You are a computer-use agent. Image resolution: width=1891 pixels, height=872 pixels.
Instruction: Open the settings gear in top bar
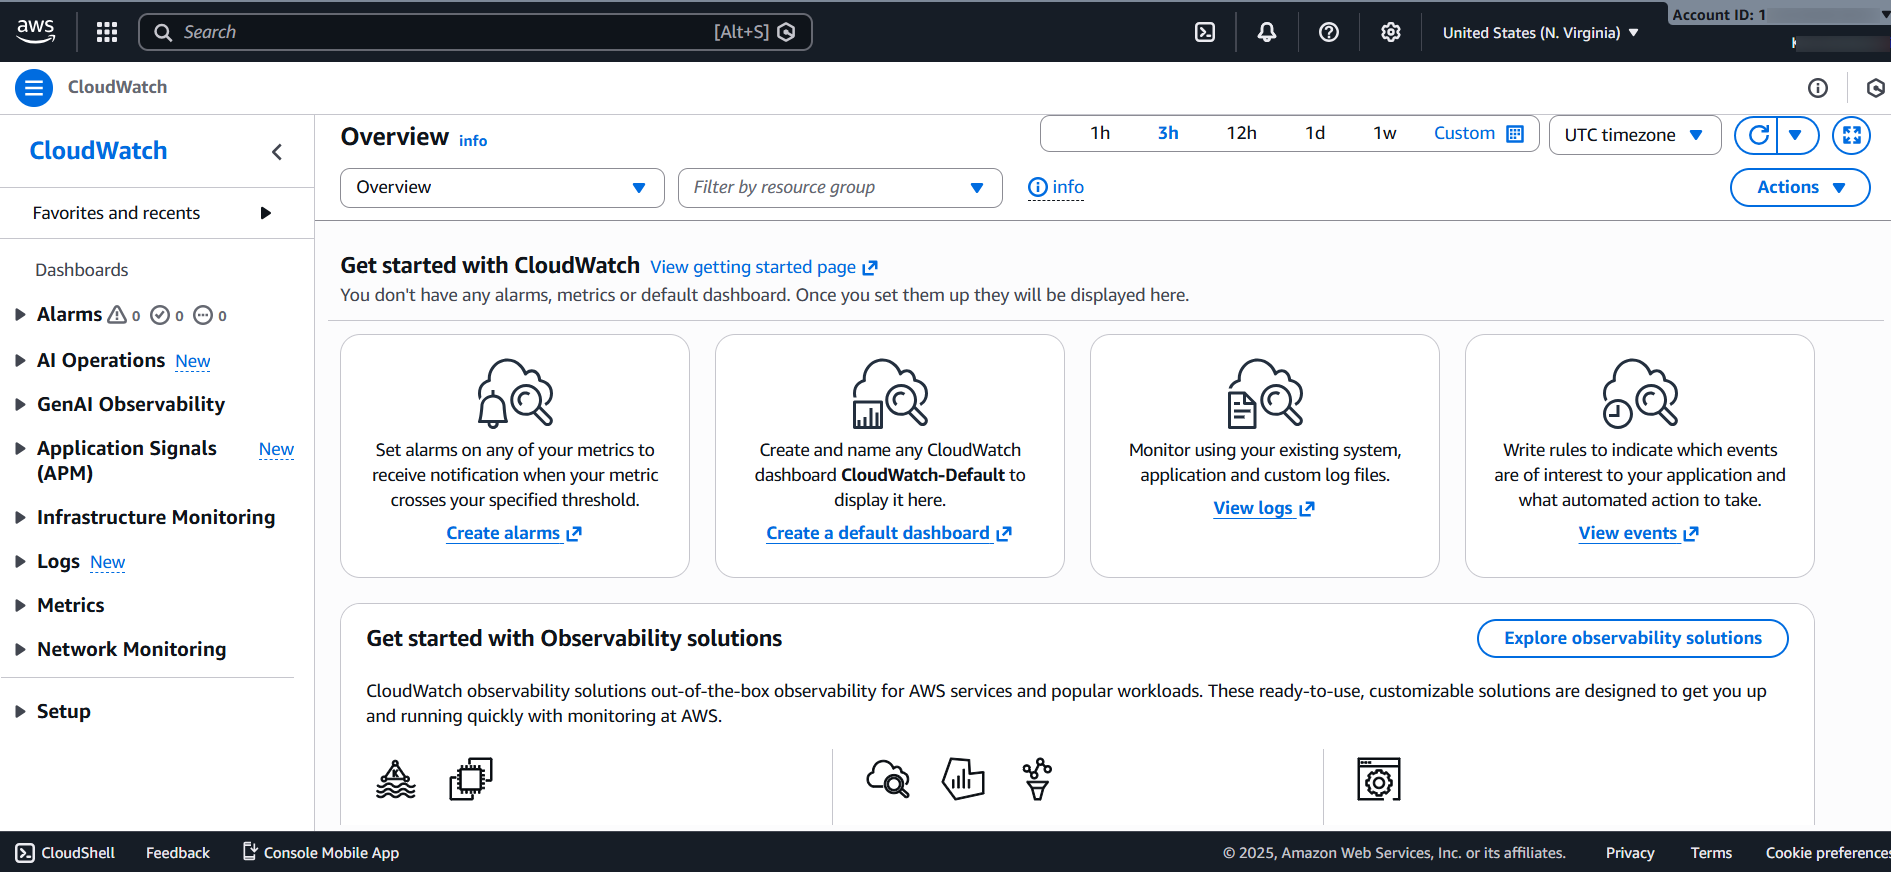1391,32
